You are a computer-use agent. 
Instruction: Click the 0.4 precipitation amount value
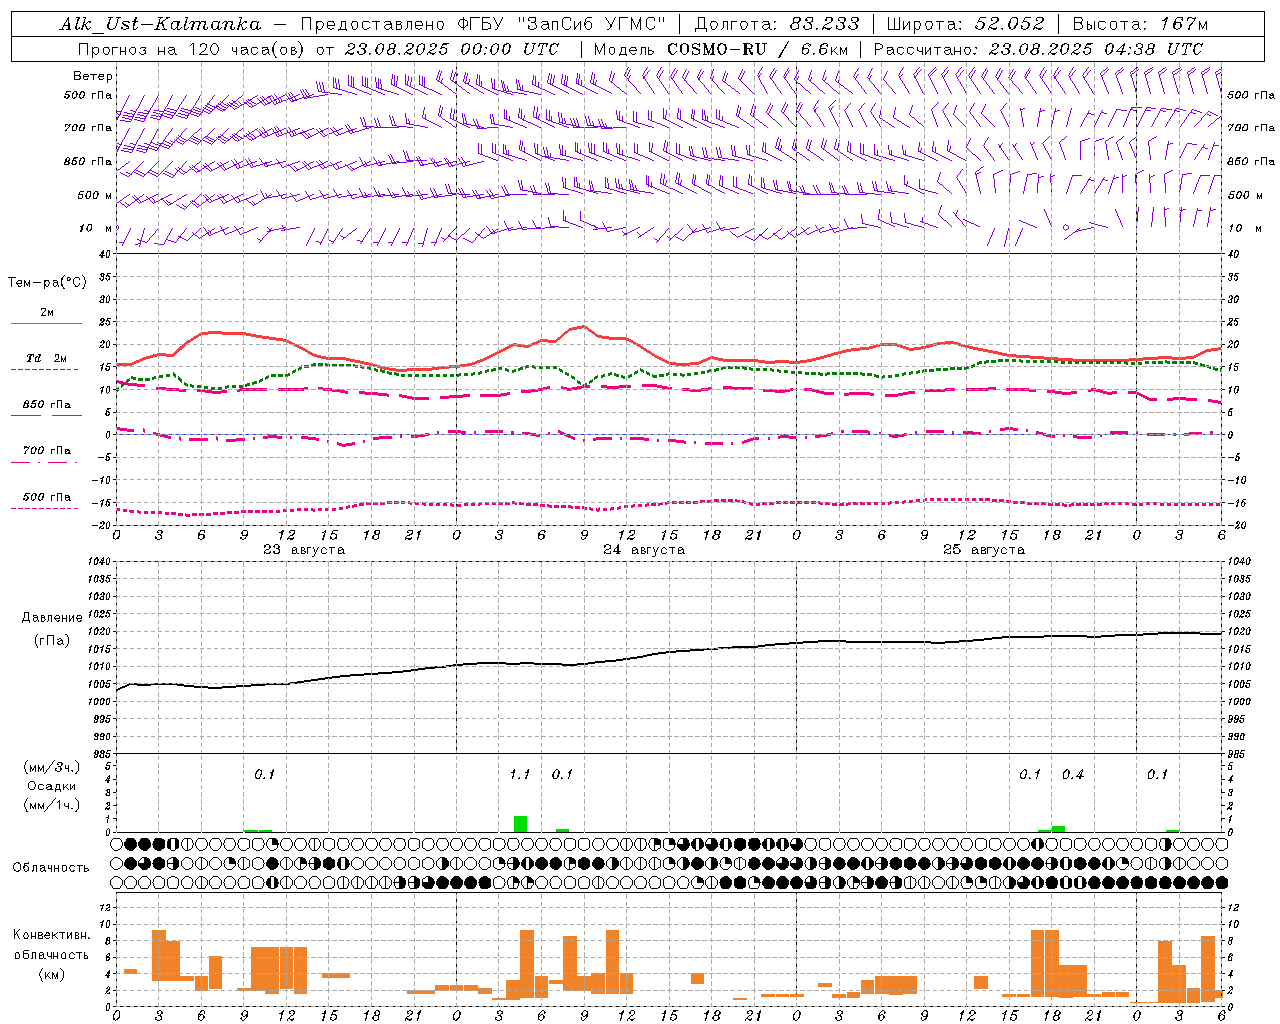pyautogui.click(x=1073, y=775)
